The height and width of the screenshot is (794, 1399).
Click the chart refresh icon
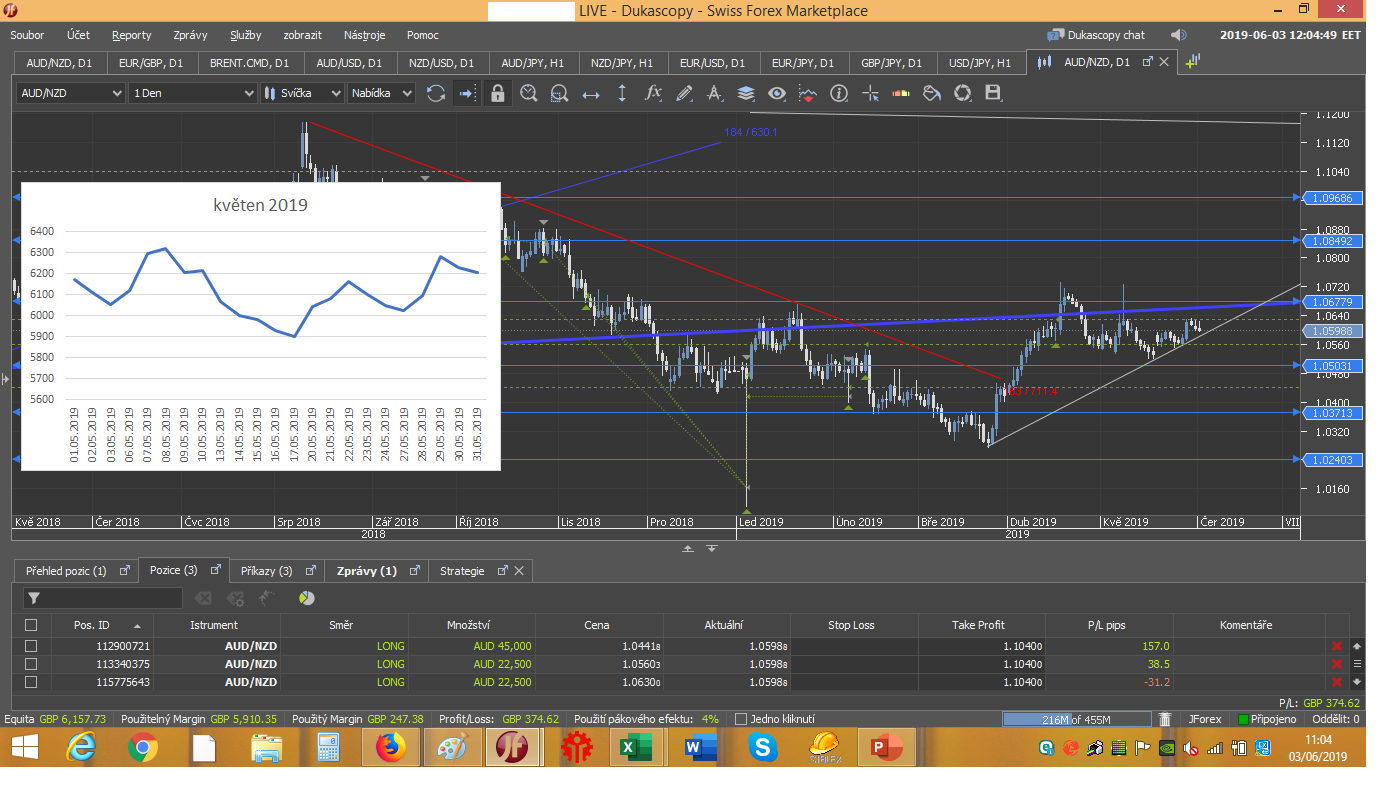click(436, 93)
